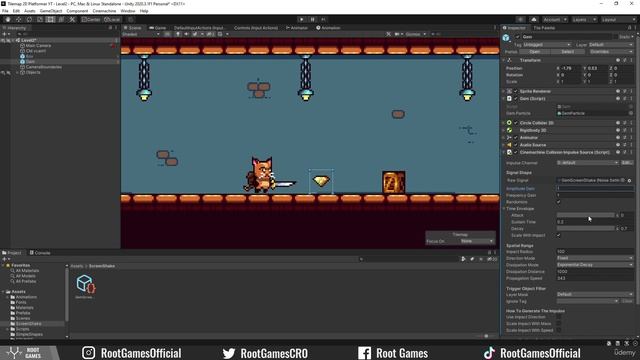Disable the Gem (Script) component checkbox
The width and height of the screenshot is (640, 360).
click(x=516, y=98)
